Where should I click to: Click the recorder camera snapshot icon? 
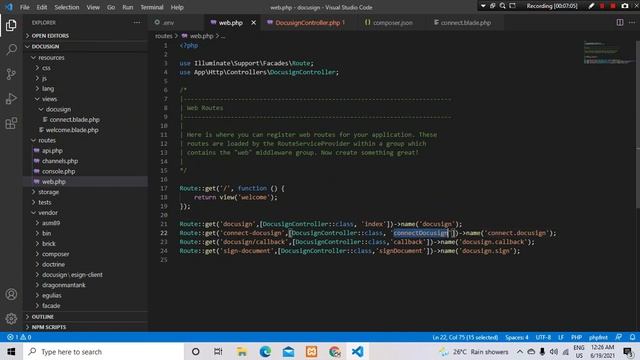[x=624, y=6]
